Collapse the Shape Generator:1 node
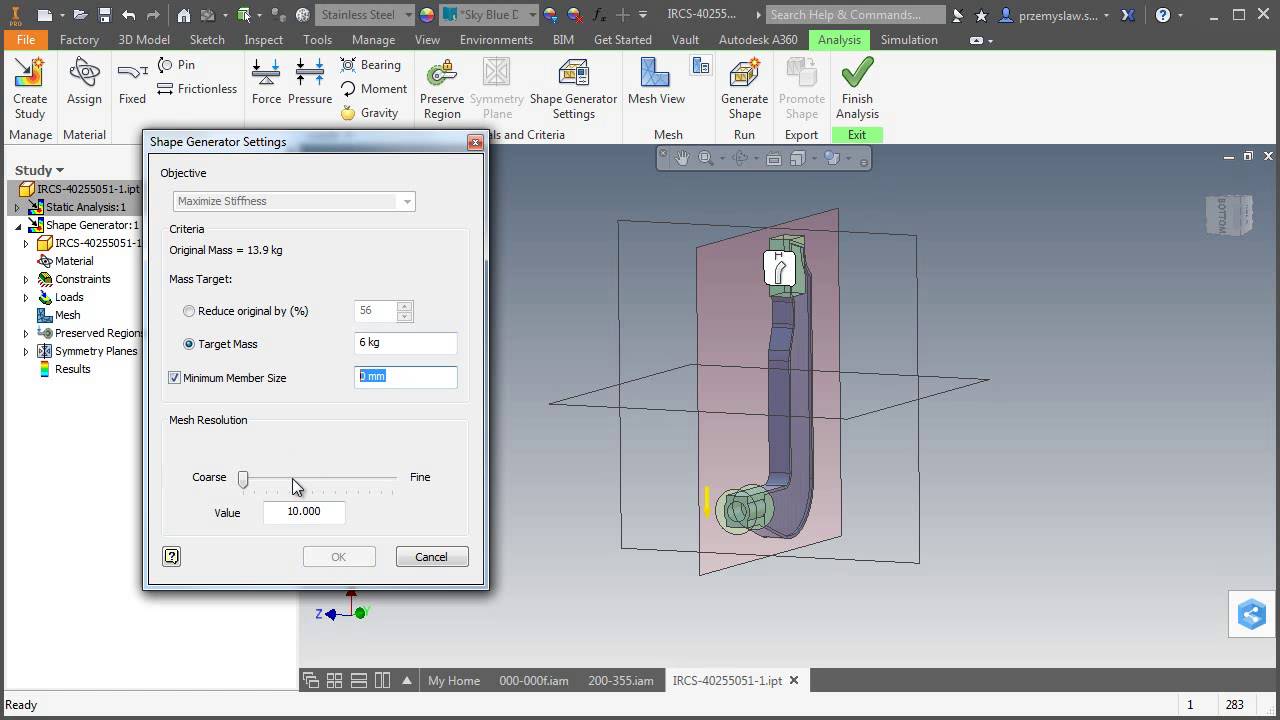Viewport: 1280px width, 720px height. (17, 226)
